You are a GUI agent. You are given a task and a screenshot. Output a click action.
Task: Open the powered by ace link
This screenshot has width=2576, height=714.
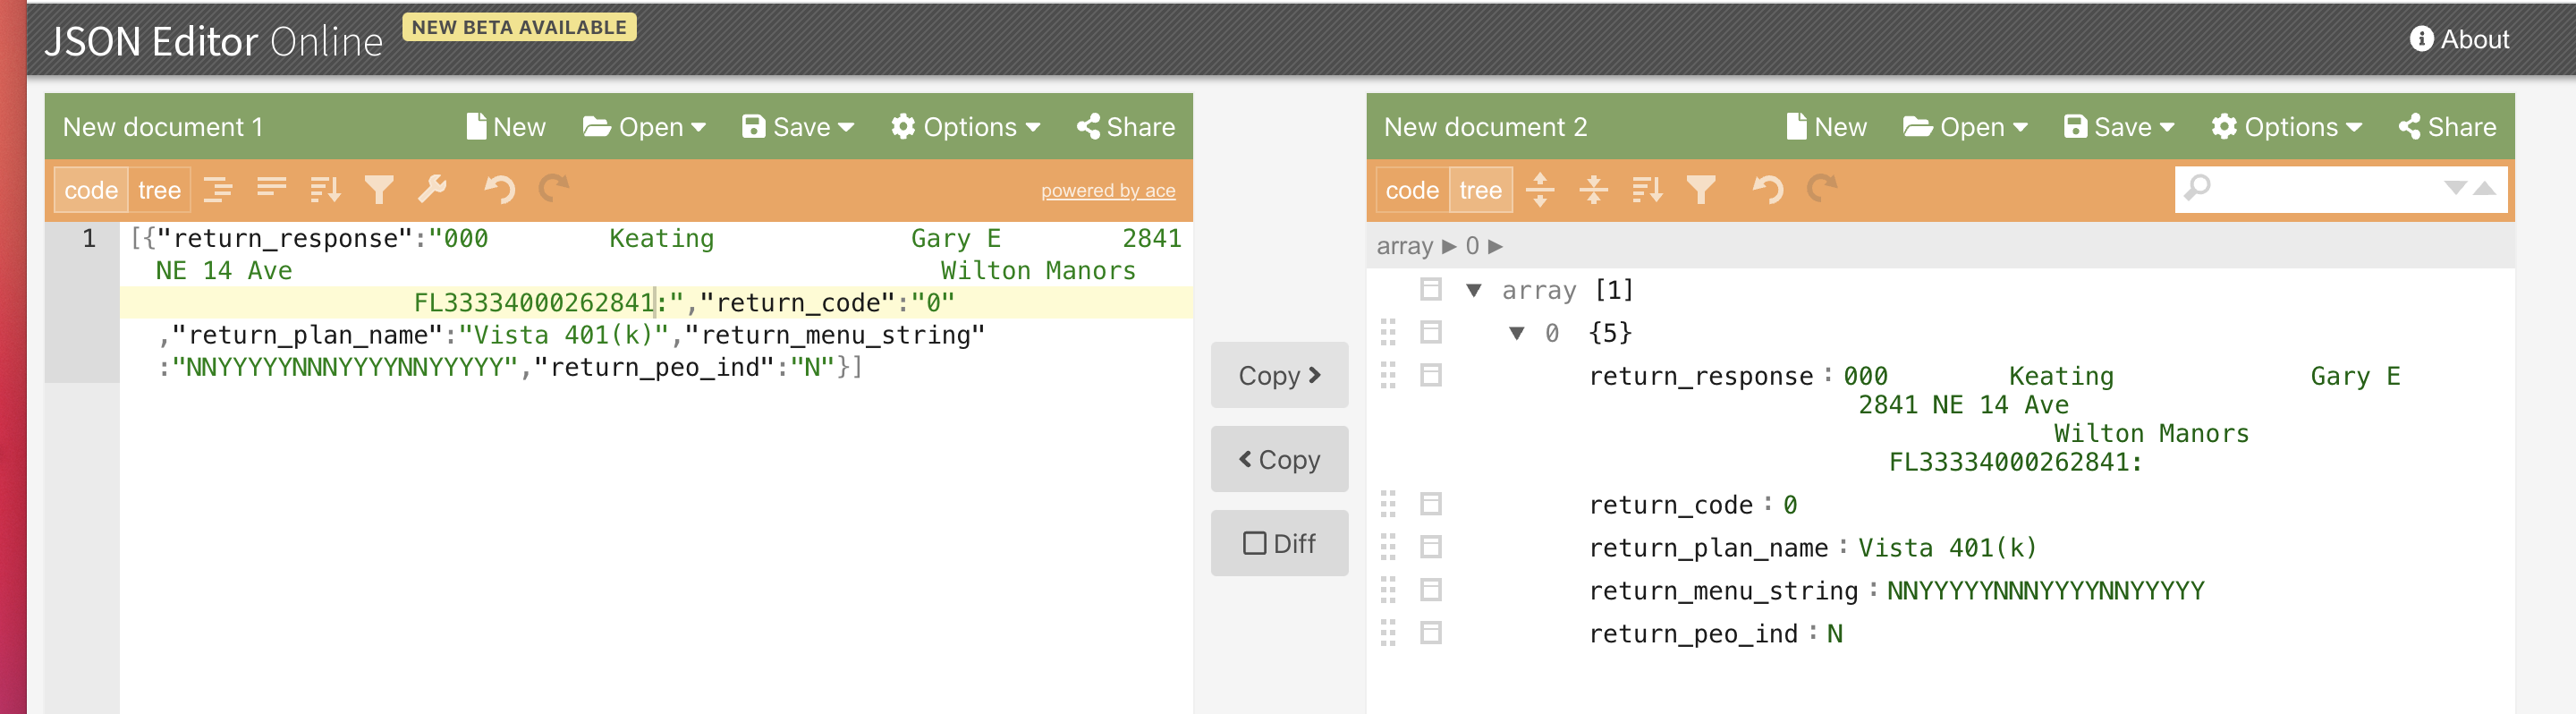[x=1107, y=191]
